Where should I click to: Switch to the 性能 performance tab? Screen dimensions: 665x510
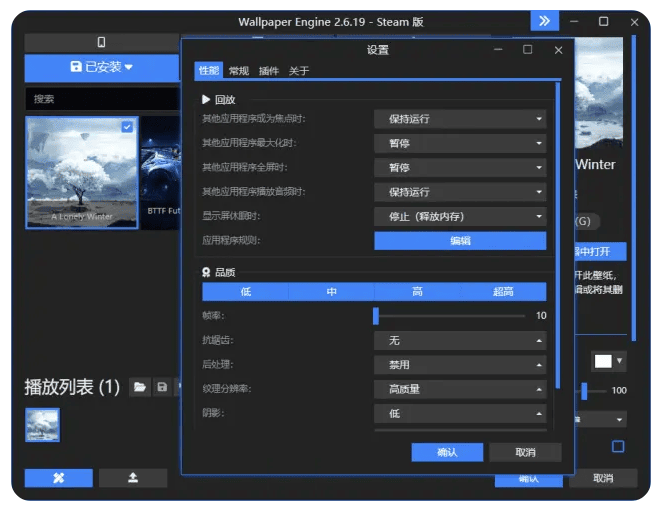pyautogui.click(x=209, y=70)
